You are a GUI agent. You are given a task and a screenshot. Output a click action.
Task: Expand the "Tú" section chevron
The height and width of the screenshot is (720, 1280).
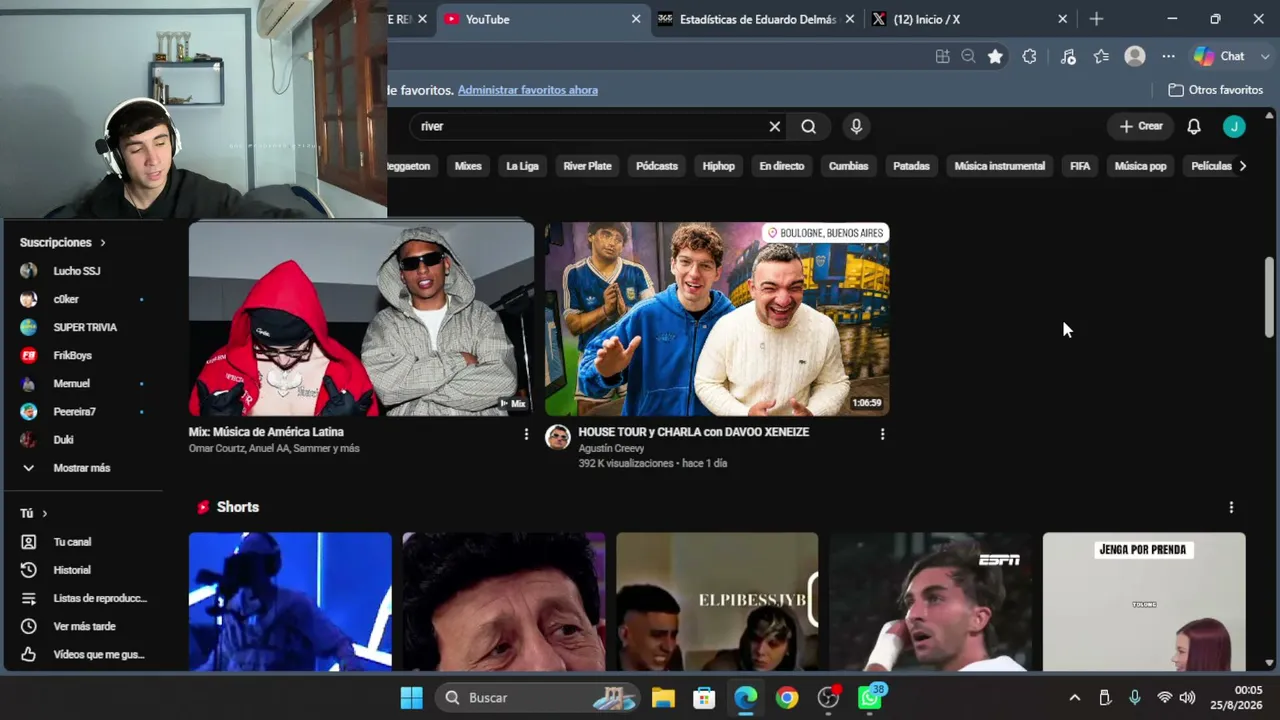click(x=44, y=514)
